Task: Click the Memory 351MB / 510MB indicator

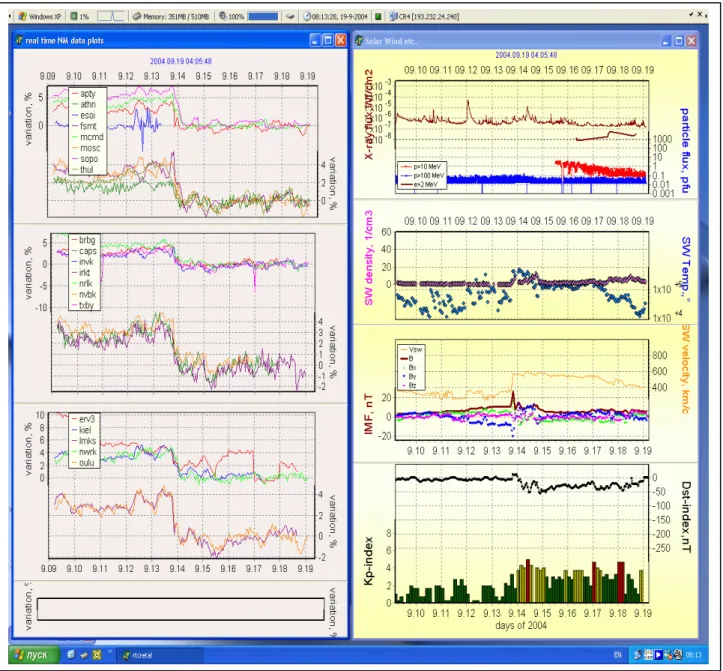Action: [x=171, y=17]
